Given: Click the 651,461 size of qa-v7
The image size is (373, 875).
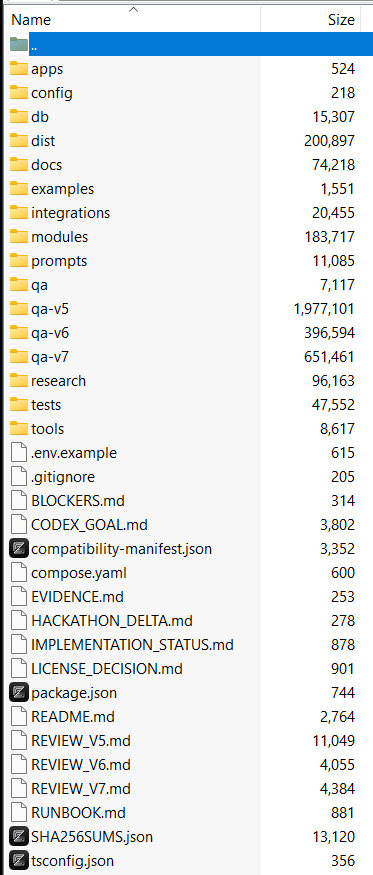Looking at the screenshot, I should click(329, 357).
